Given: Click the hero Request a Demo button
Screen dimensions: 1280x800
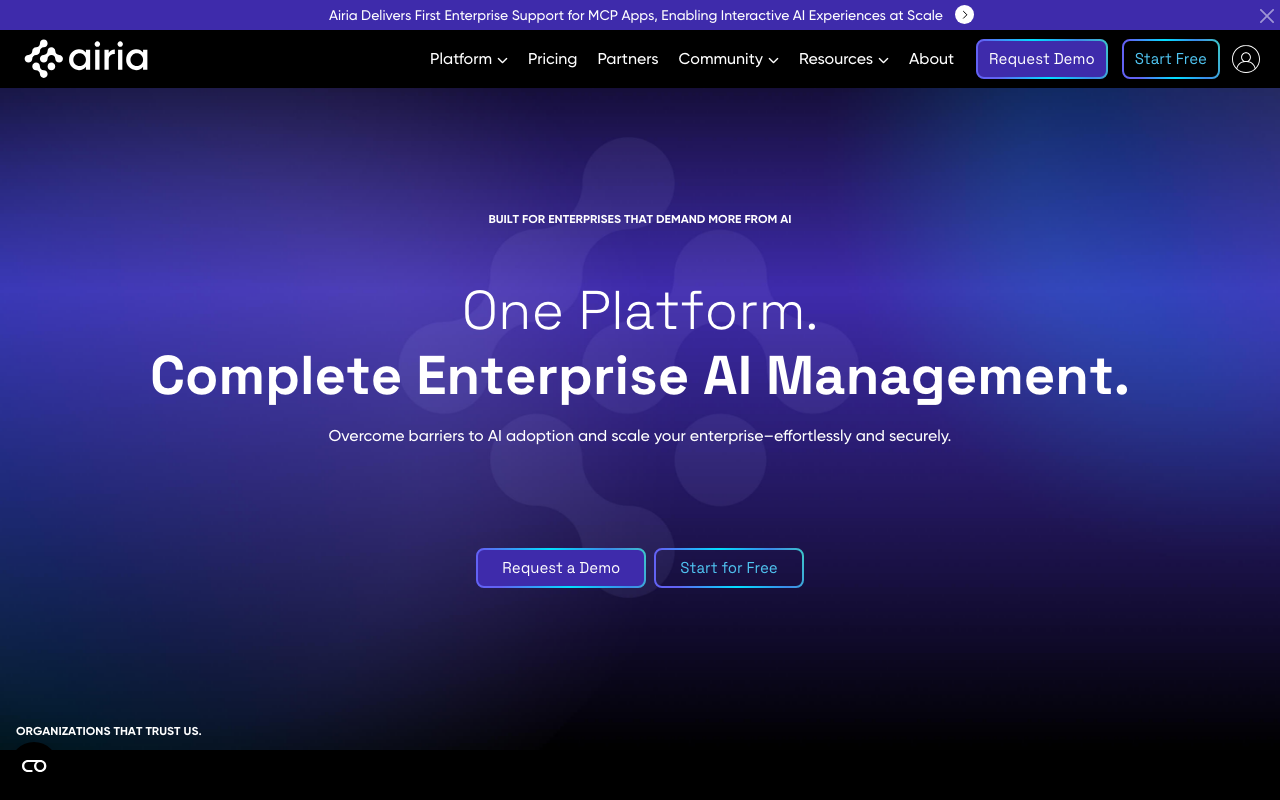Looking at the screenshot, I should pos(560,568).
